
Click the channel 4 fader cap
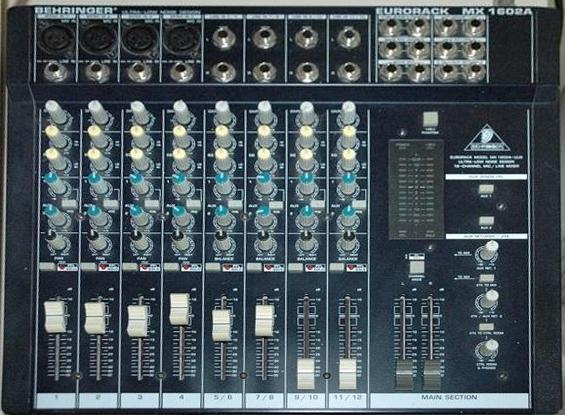pyautogui.click(x=179, y=309)
